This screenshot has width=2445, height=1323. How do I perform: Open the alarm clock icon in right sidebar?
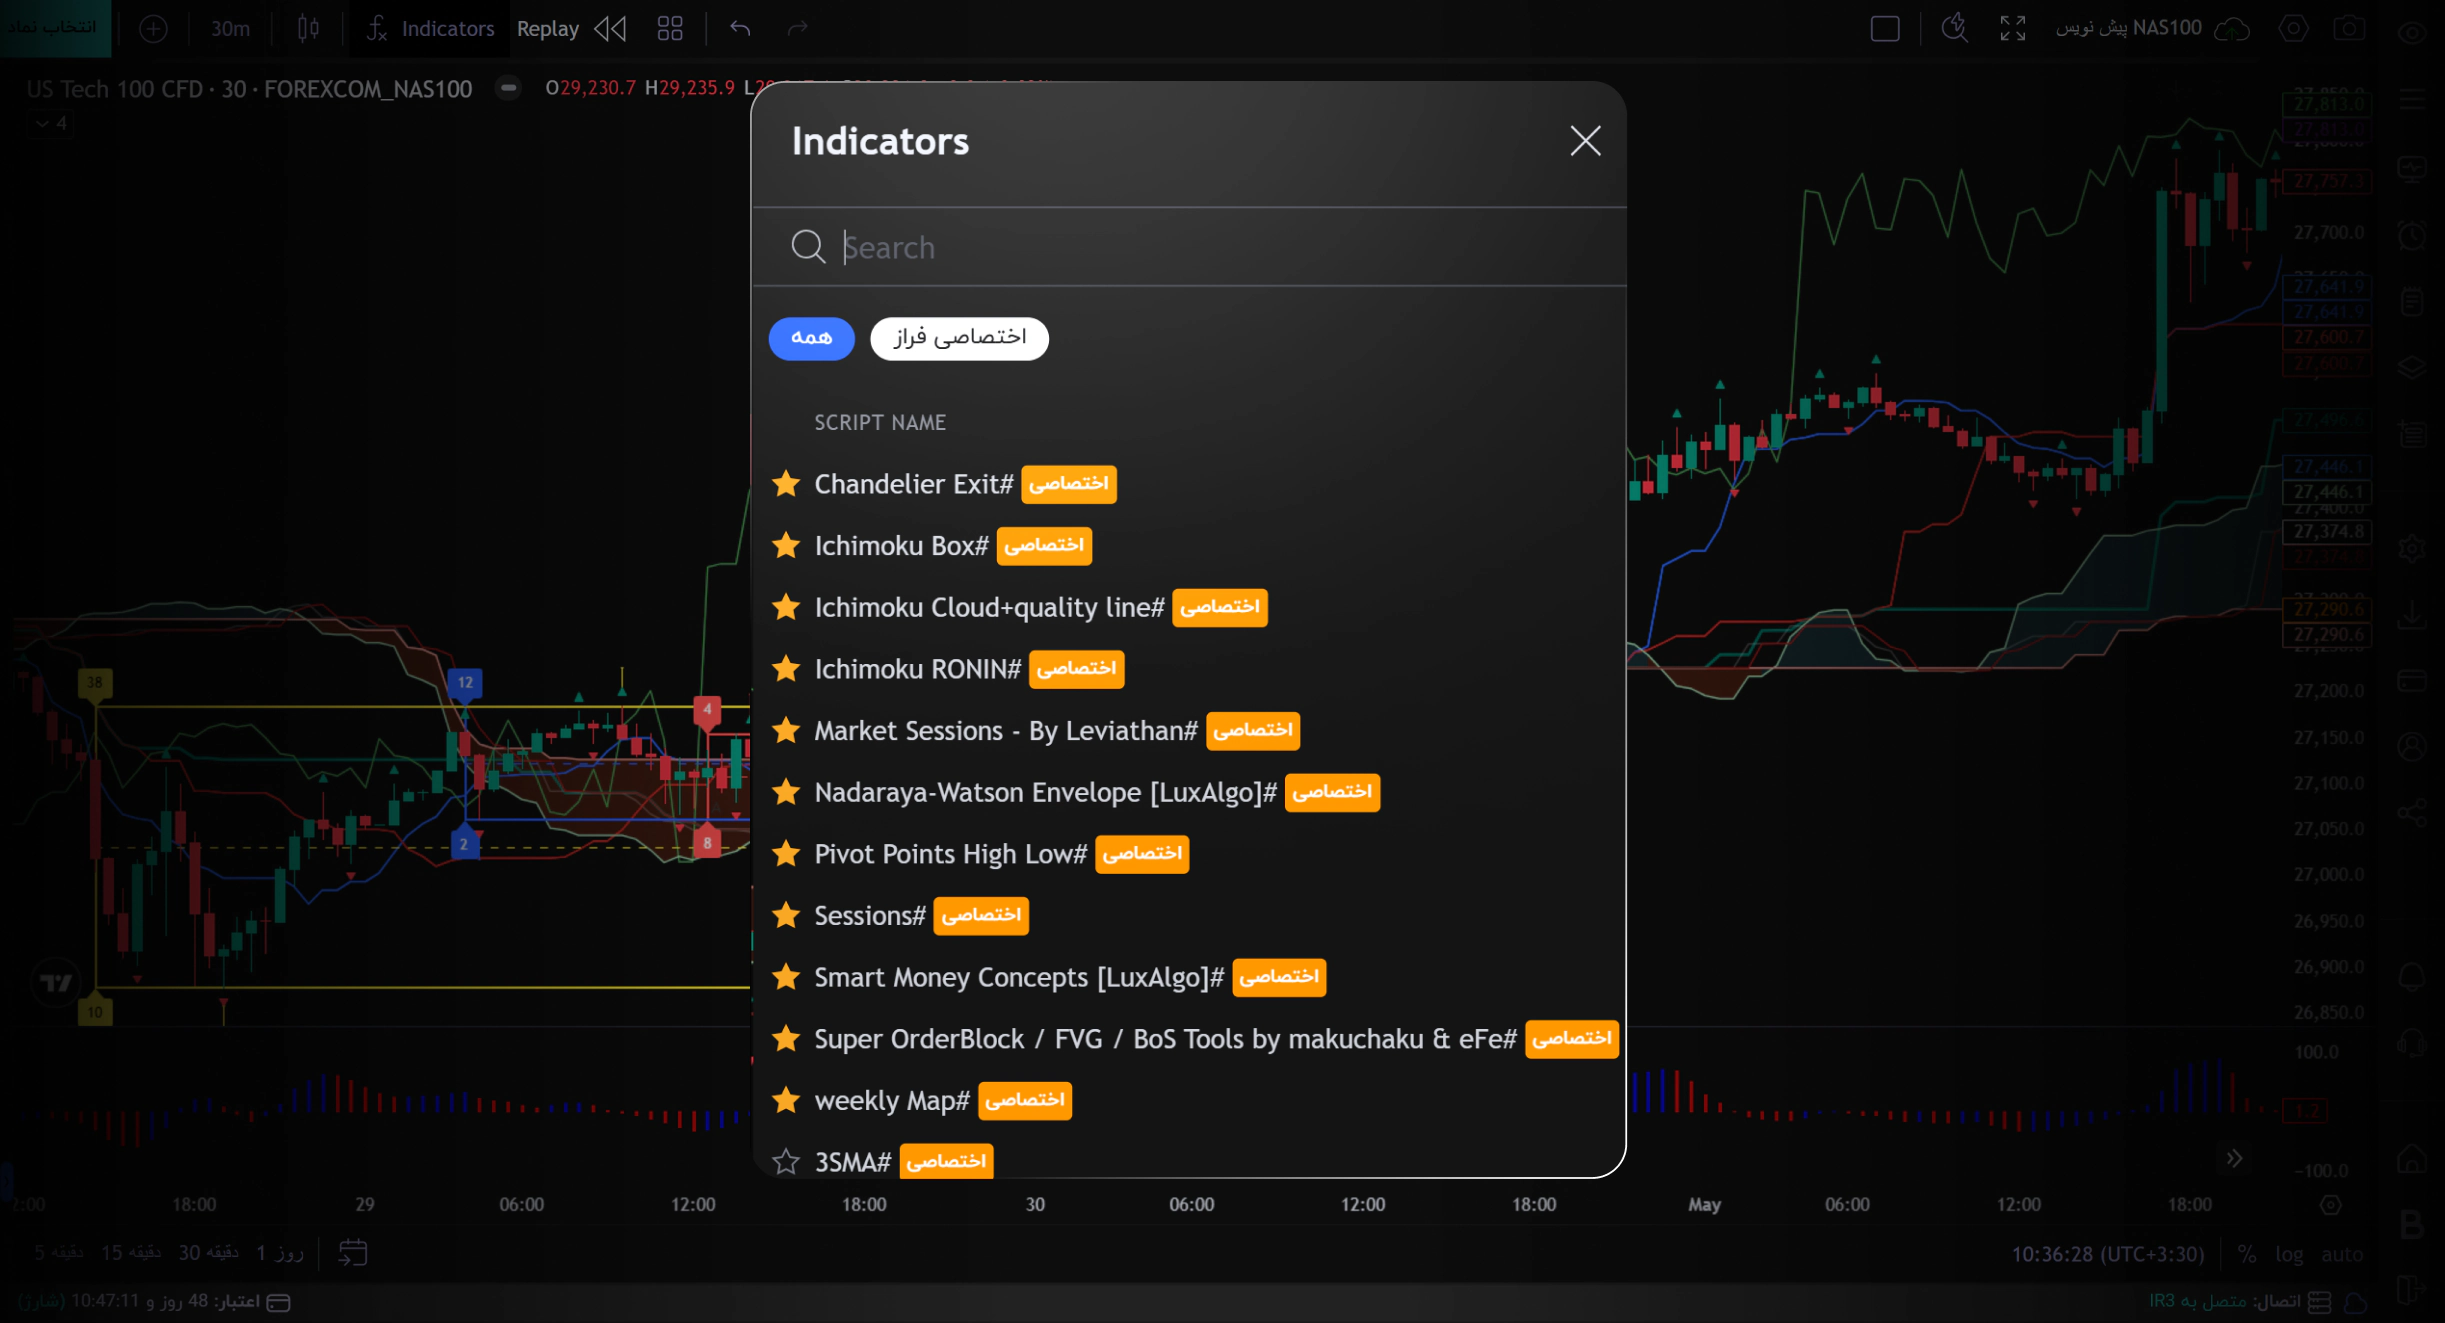click(2412, 236)
